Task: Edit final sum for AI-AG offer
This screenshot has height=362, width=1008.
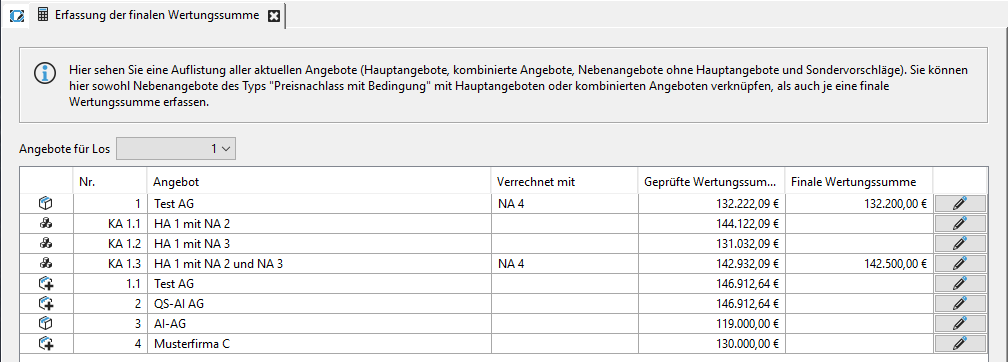Action: [x=960, y=323]
